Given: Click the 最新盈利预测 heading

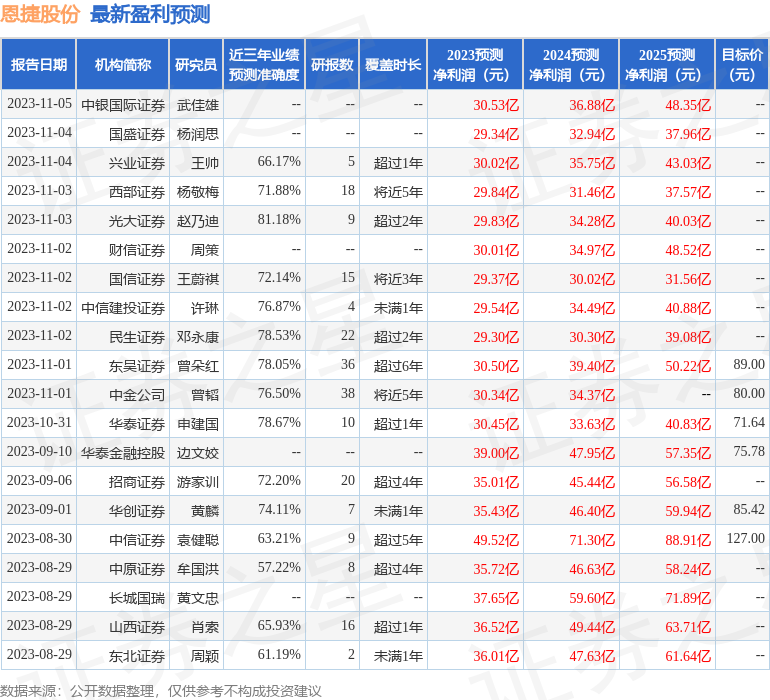Looking at the screenshot, I should (x=150, y=14).
